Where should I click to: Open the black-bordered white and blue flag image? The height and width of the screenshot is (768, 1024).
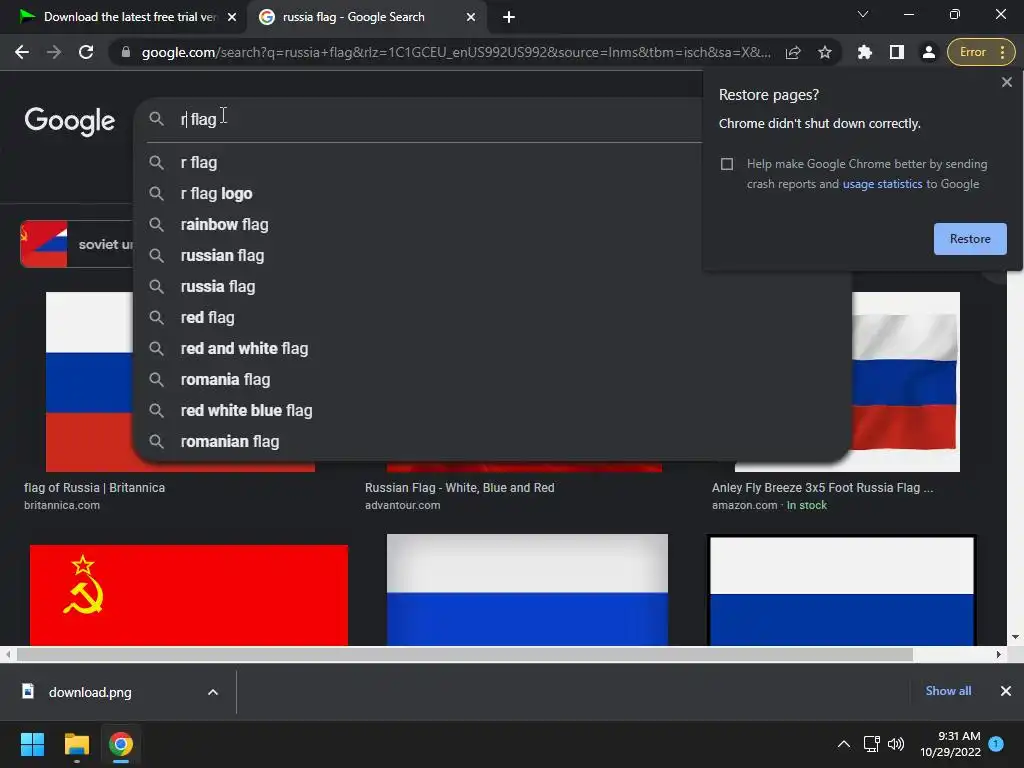[x=842, y=591]
